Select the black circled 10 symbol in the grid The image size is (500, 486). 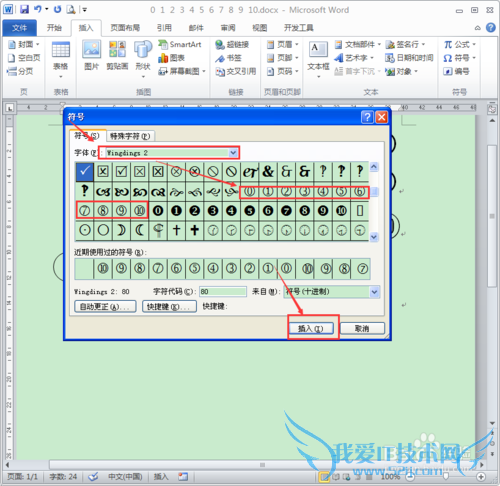coord(341,211)
